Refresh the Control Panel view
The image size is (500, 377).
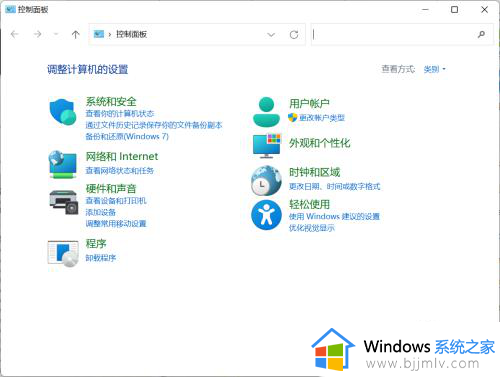294,34
